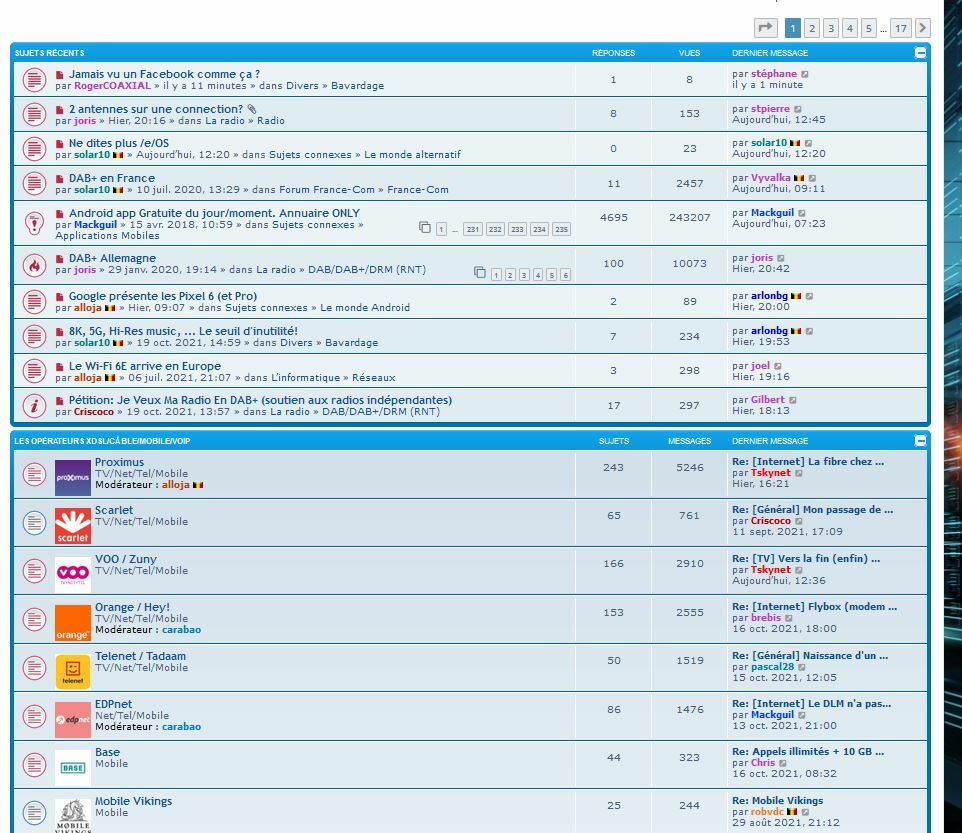
Task: Go to page 3 of DAB+ Allemagne topic
Action: click(x=524, y=275)
